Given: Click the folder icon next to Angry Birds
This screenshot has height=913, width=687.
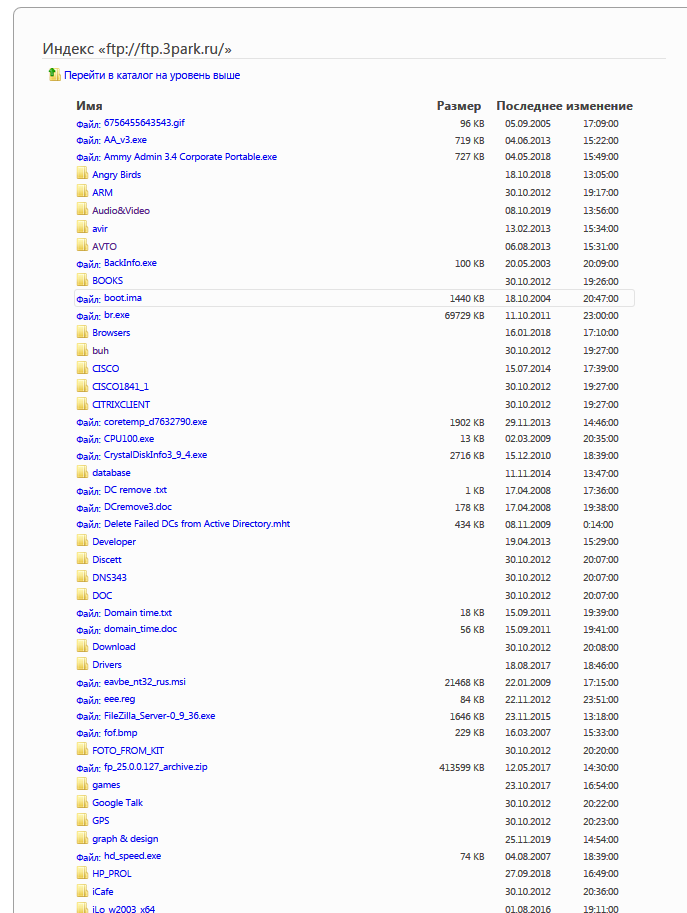Looking at the screenshot, I should point(83,174).
